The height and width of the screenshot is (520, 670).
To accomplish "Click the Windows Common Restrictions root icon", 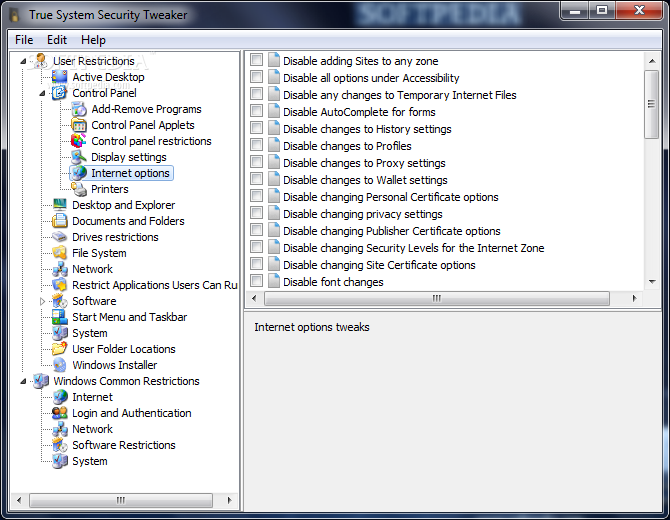I will tap(41, 381).
